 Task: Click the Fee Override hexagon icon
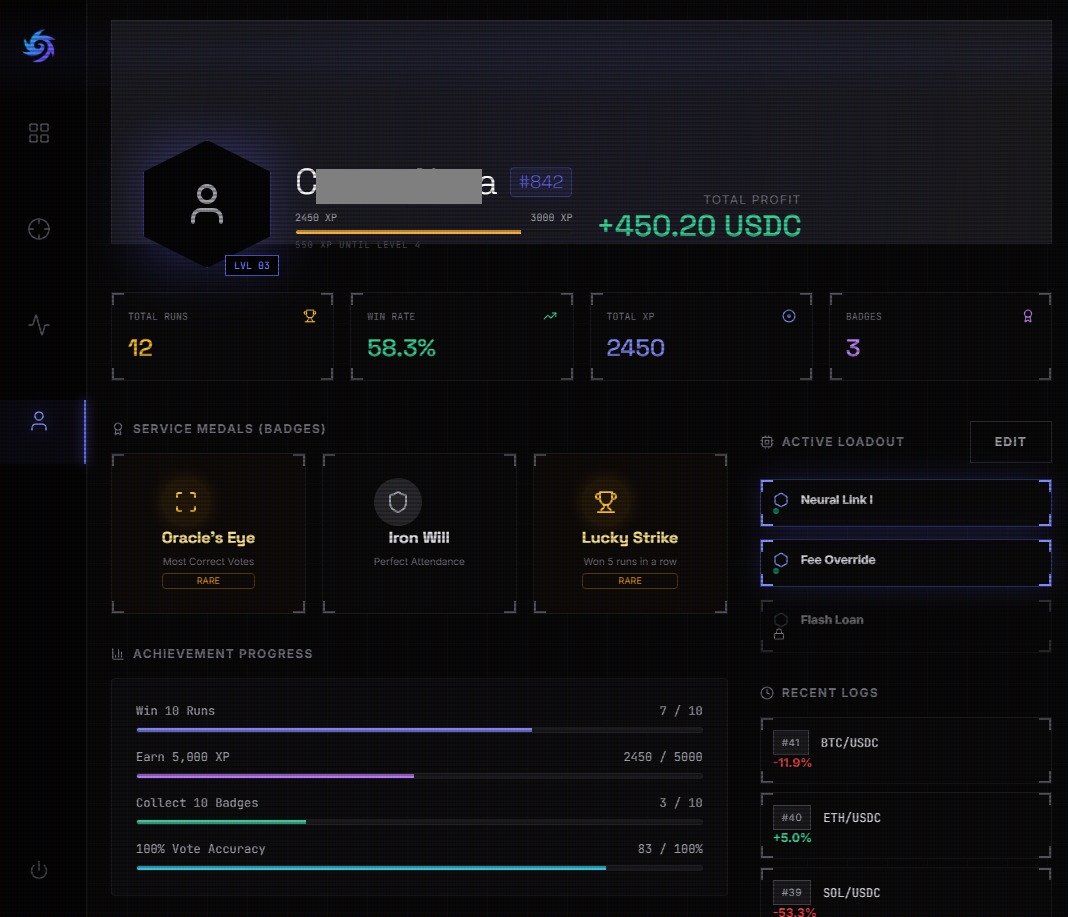coord(781,559)
